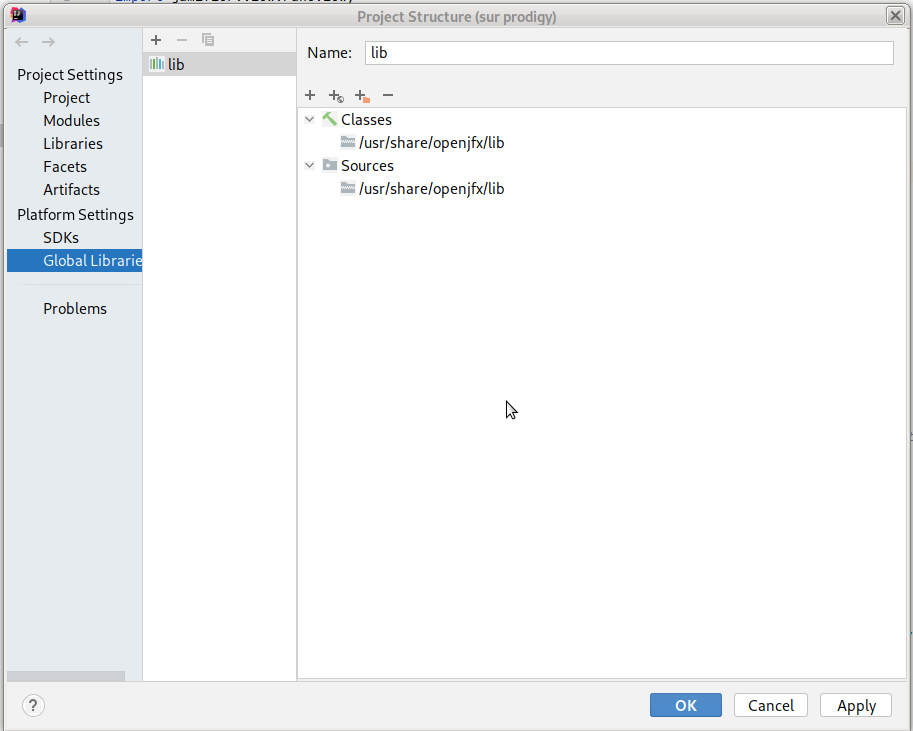Open the Libraries settings page
Viewport: 913px width, 731px height.
pos(73,143)
